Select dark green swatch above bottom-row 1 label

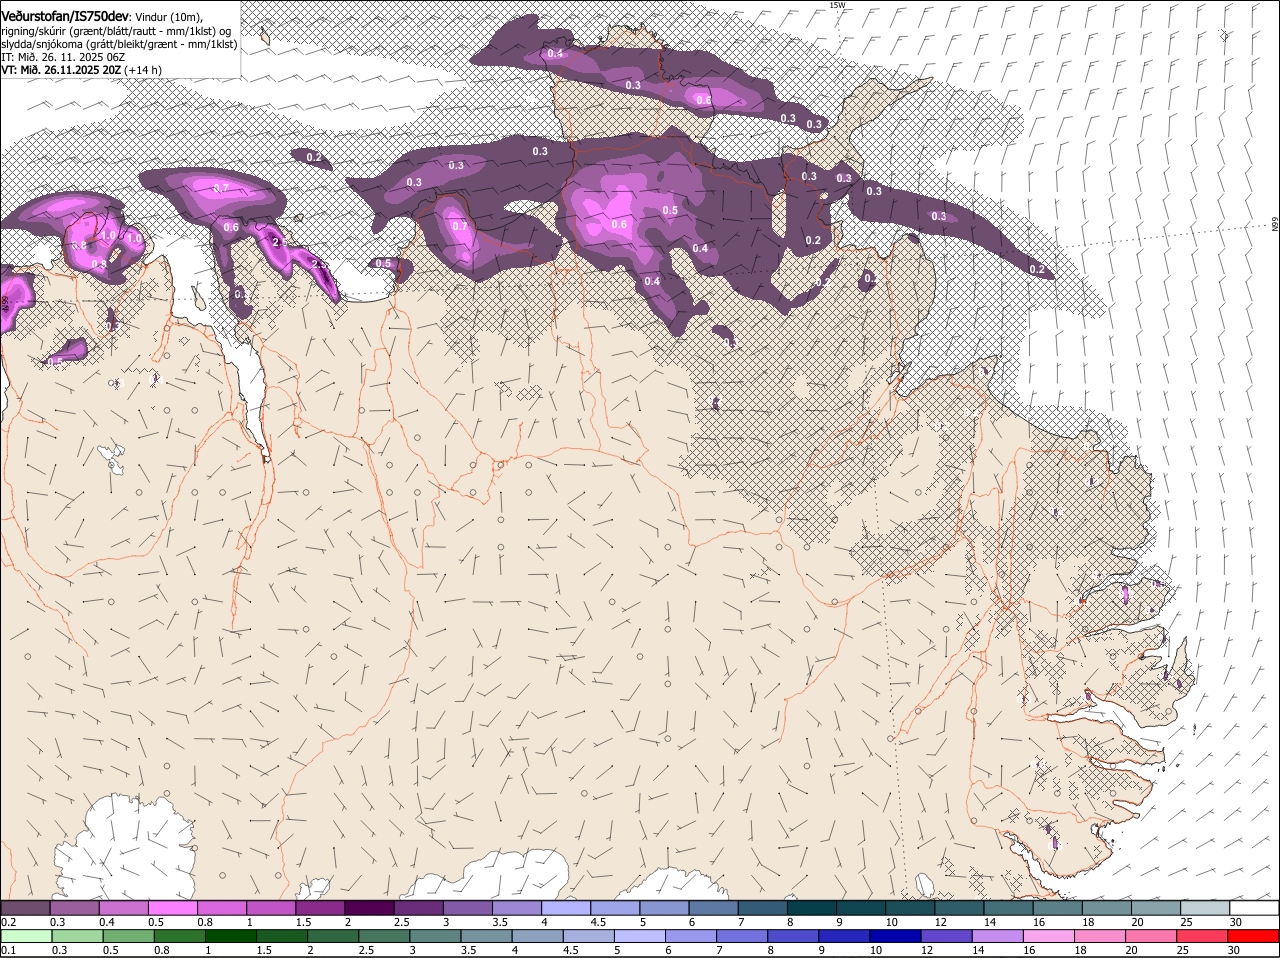tap(230, 937)
